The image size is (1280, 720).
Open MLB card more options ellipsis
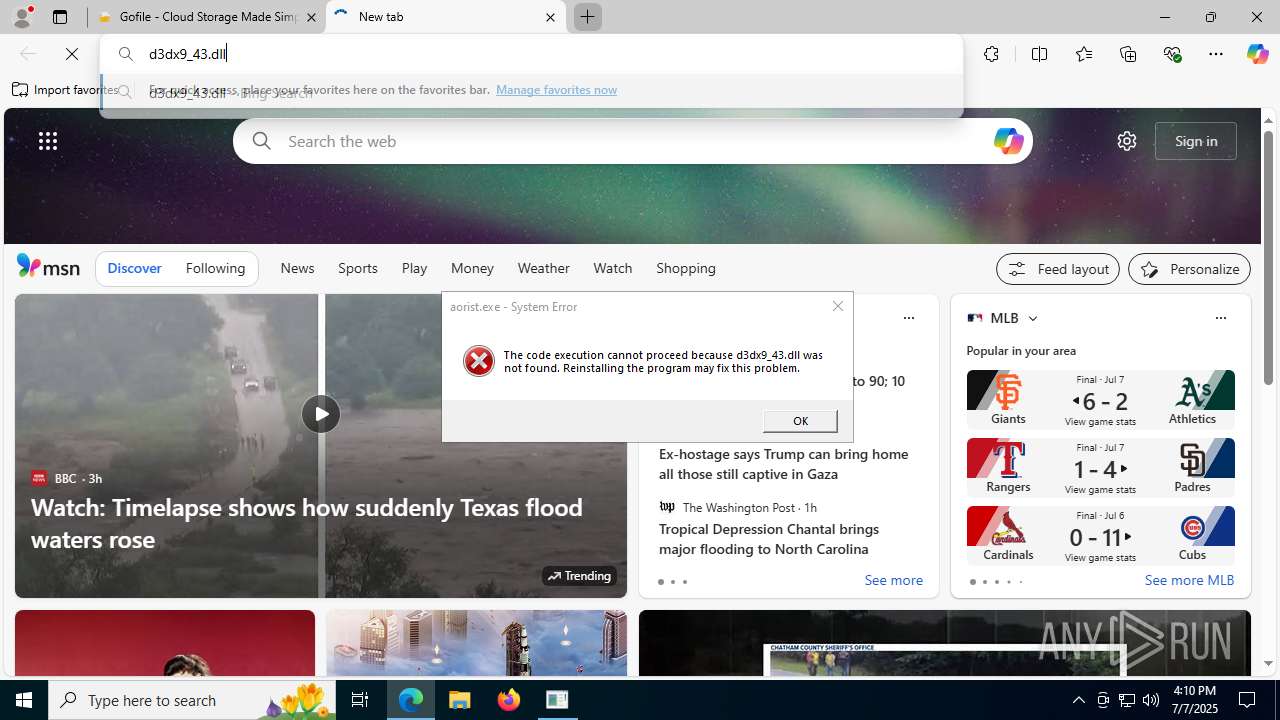1220,318
